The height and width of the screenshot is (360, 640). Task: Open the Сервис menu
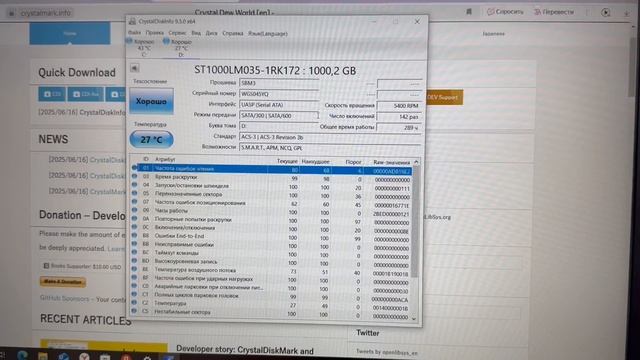coord(177,33)
